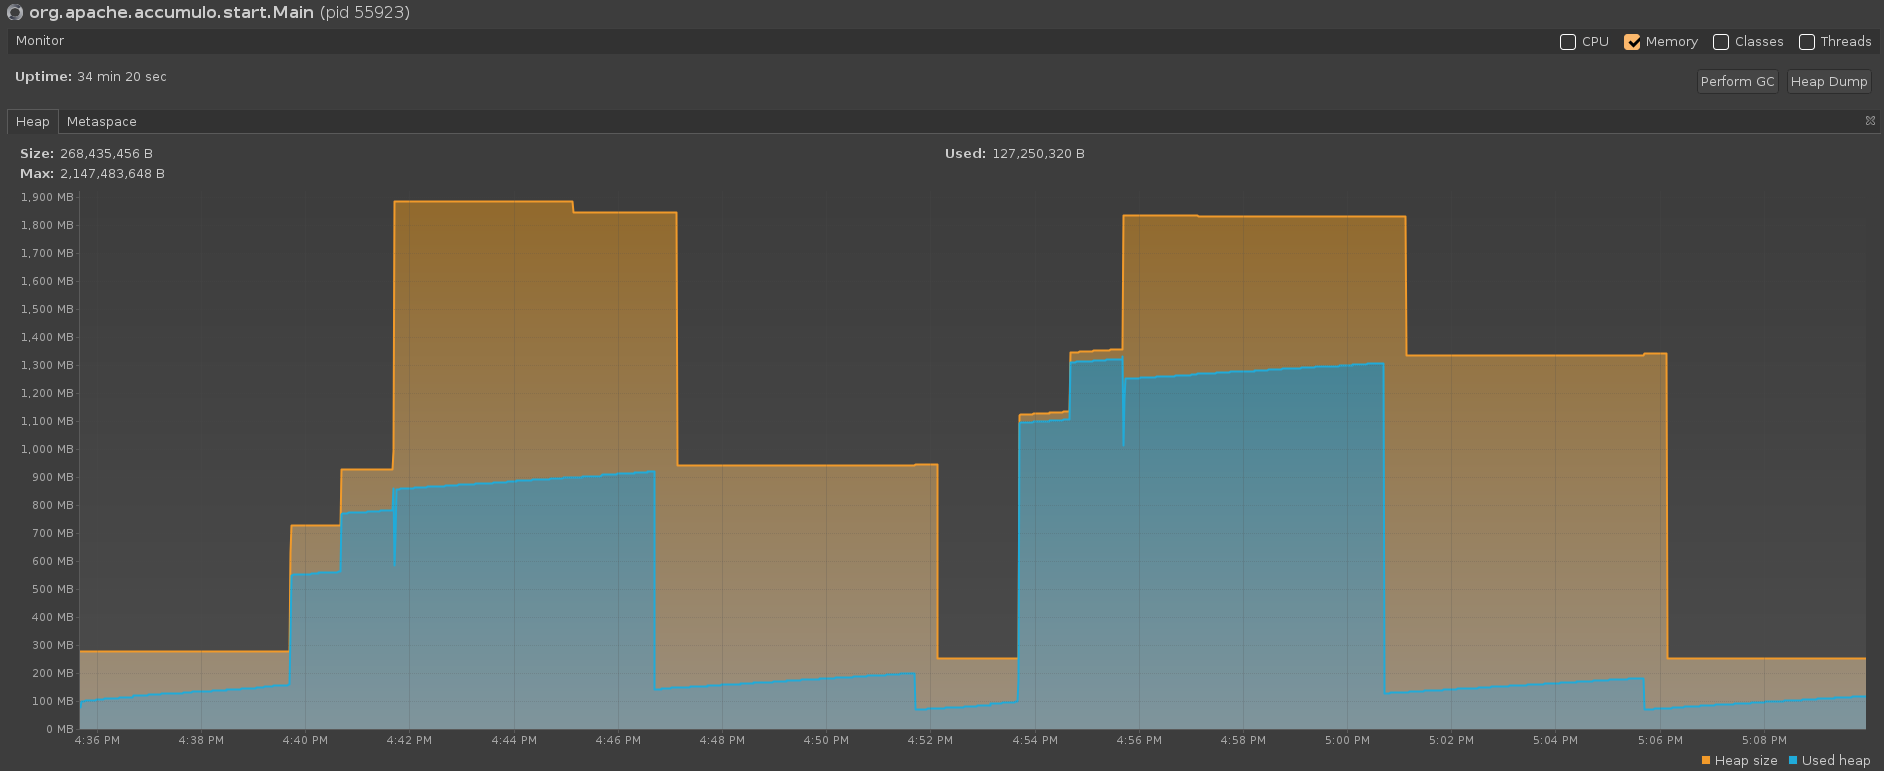Click the maximize graph icon on Heap panel
The height and width of the screenshot is (771, 1884).
1870,121
